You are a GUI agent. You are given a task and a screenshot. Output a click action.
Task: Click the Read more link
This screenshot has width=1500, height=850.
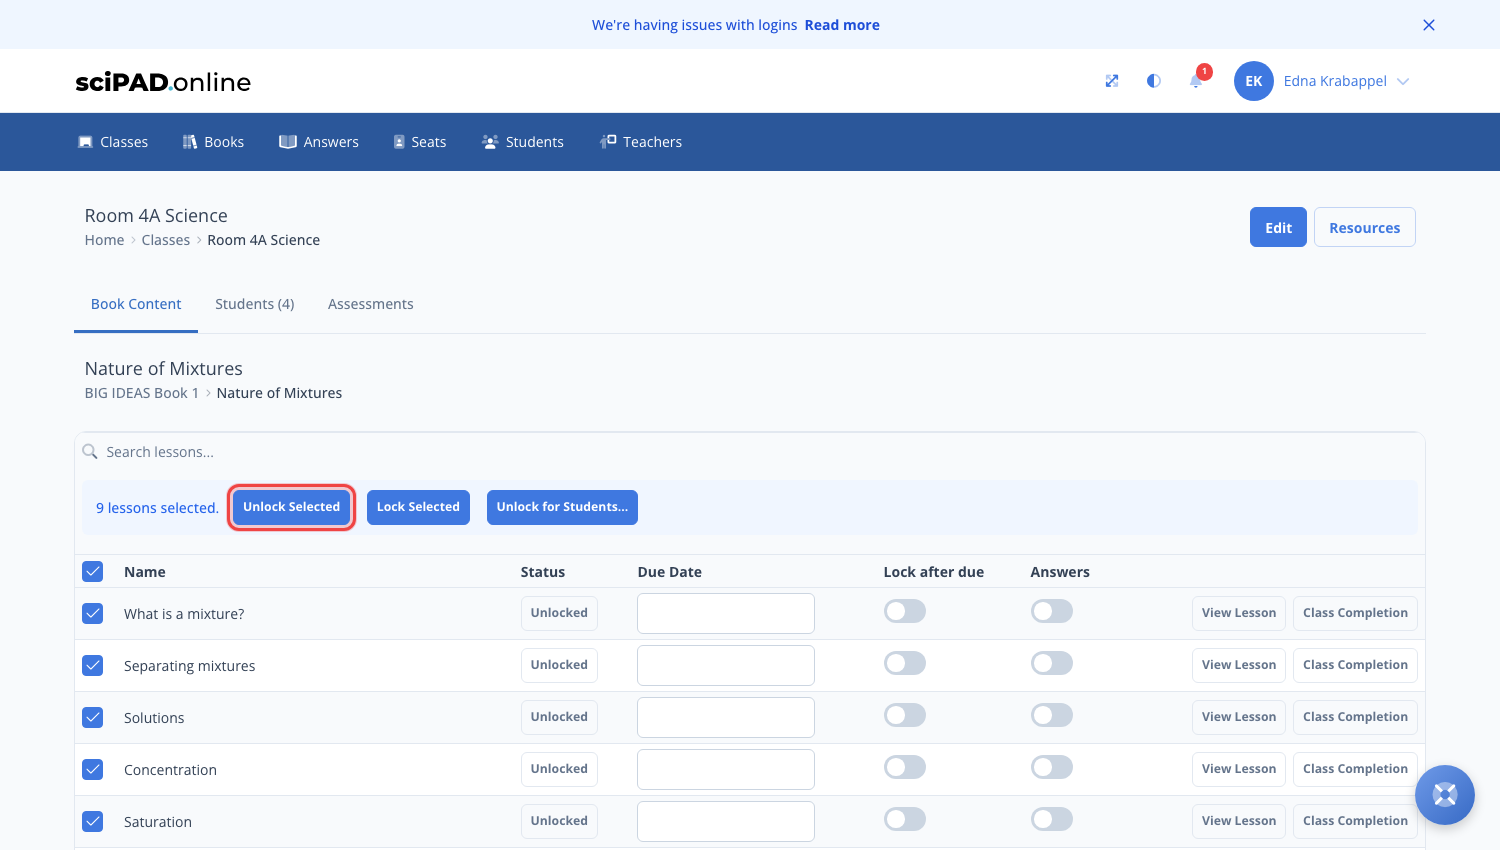tap(842, 25)
